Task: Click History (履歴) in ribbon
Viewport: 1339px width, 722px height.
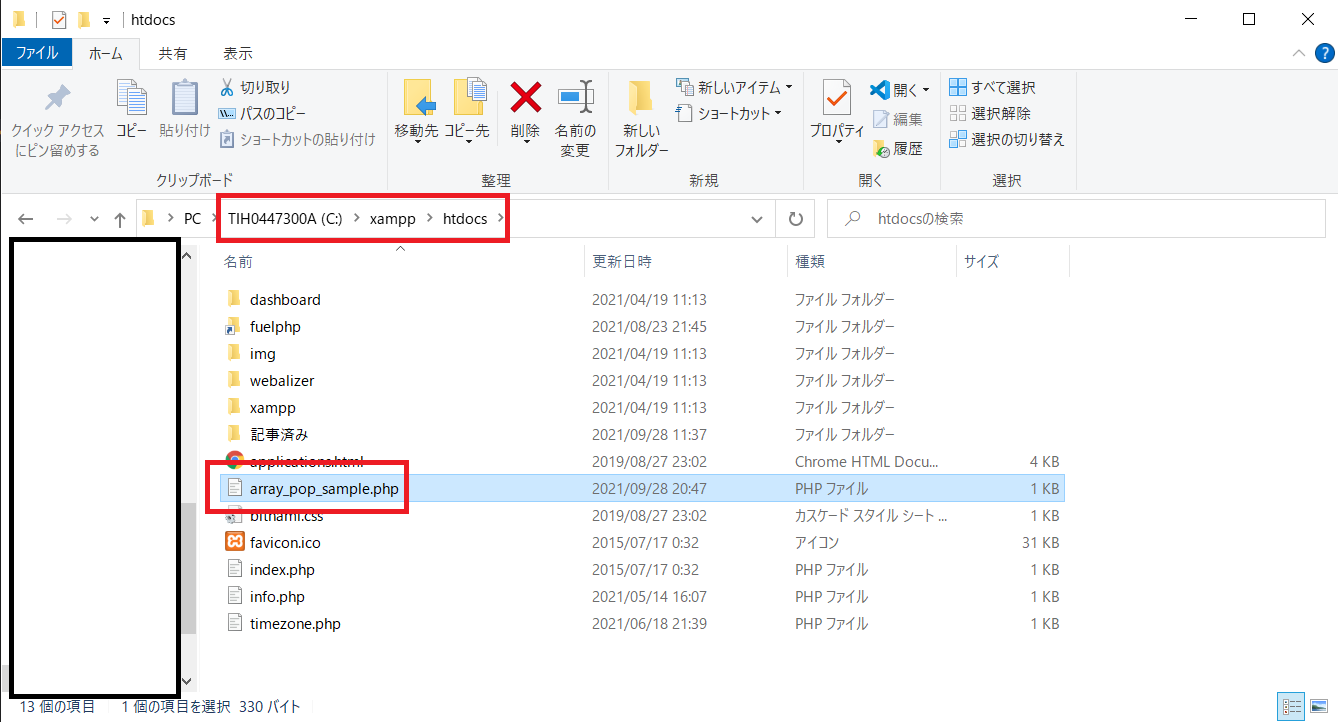Action: (897, 149)
